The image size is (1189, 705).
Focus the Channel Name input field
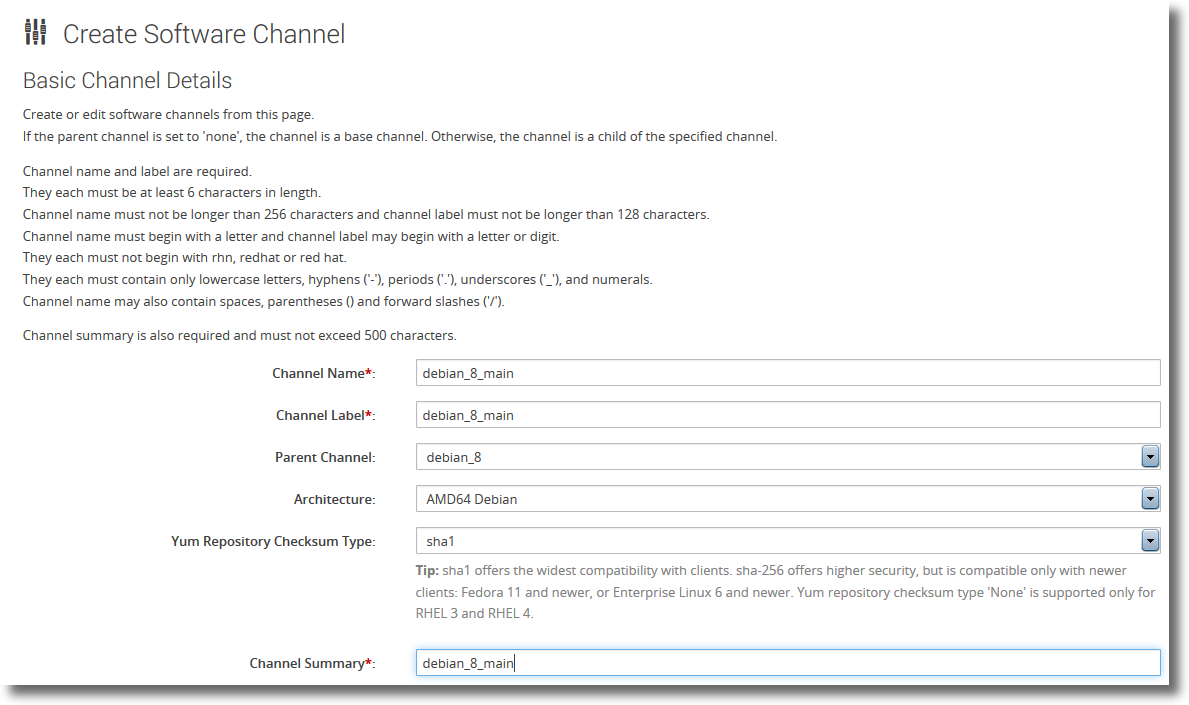788,373
